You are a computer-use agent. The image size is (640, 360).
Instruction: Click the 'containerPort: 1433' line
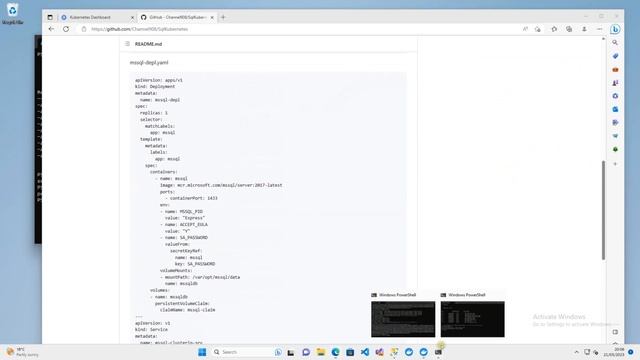tap(191, 198)
